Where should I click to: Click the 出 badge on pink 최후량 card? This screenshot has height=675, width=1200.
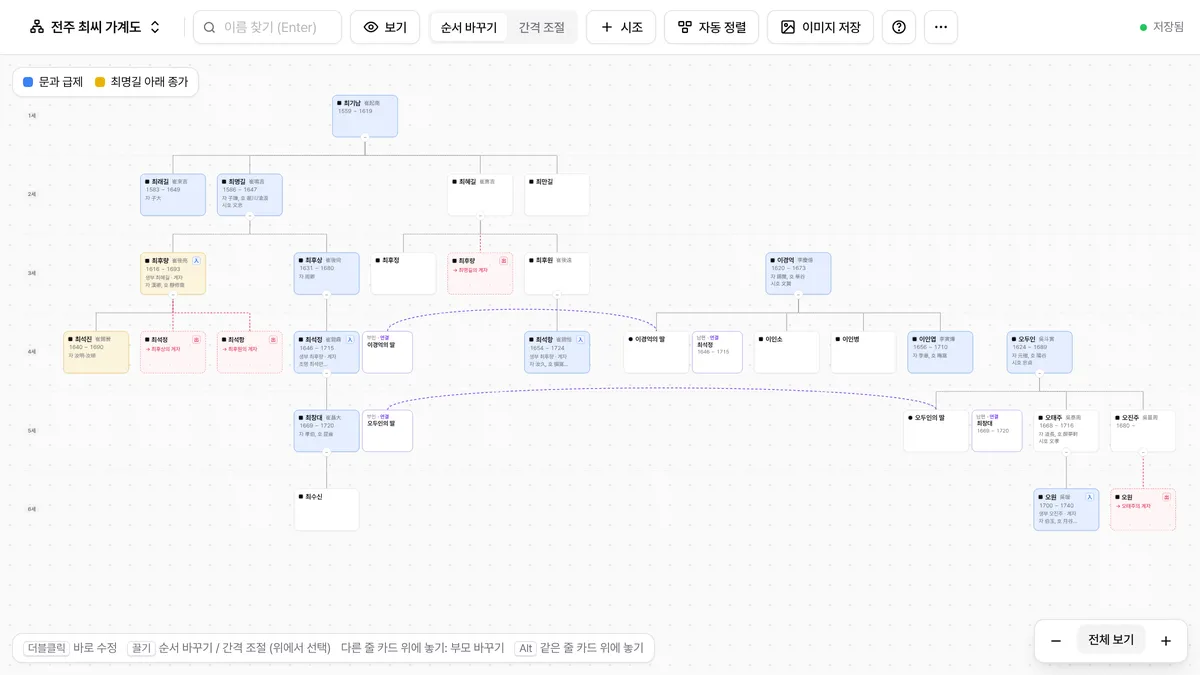tap(503, 260)
